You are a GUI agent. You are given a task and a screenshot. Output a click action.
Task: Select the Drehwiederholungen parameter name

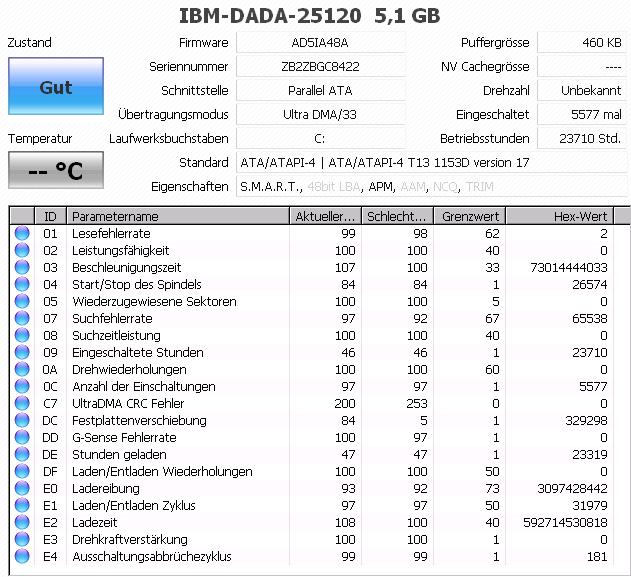click(129, 369)
